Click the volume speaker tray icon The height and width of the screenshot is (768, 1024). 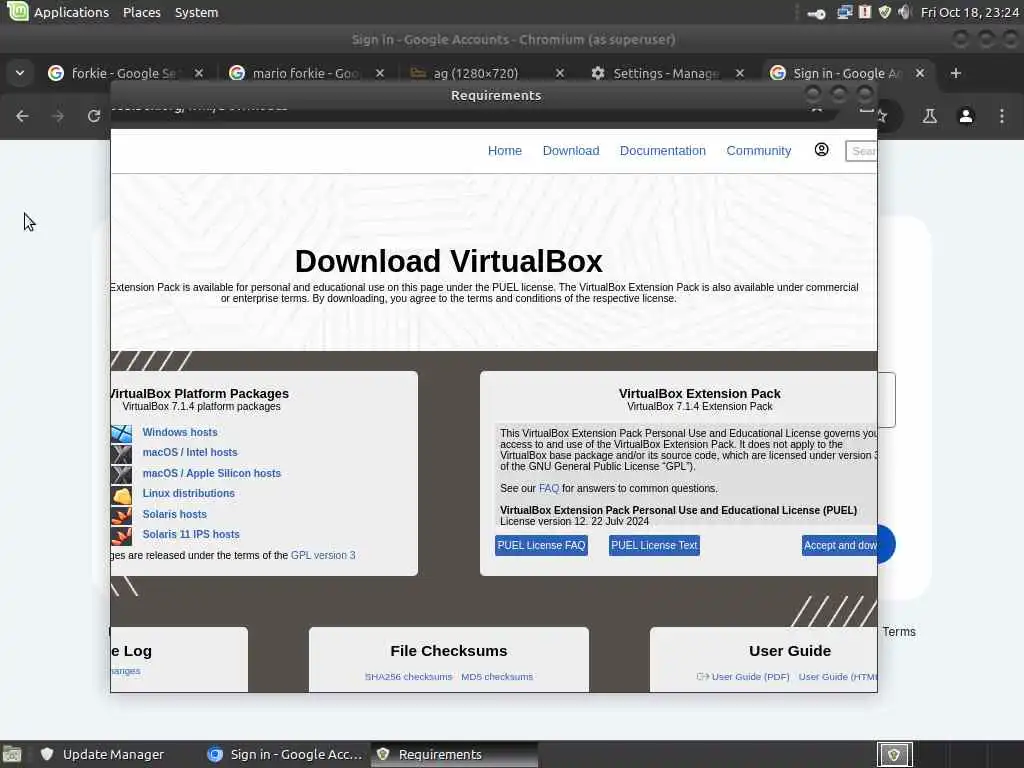click(x=904, y=12)
